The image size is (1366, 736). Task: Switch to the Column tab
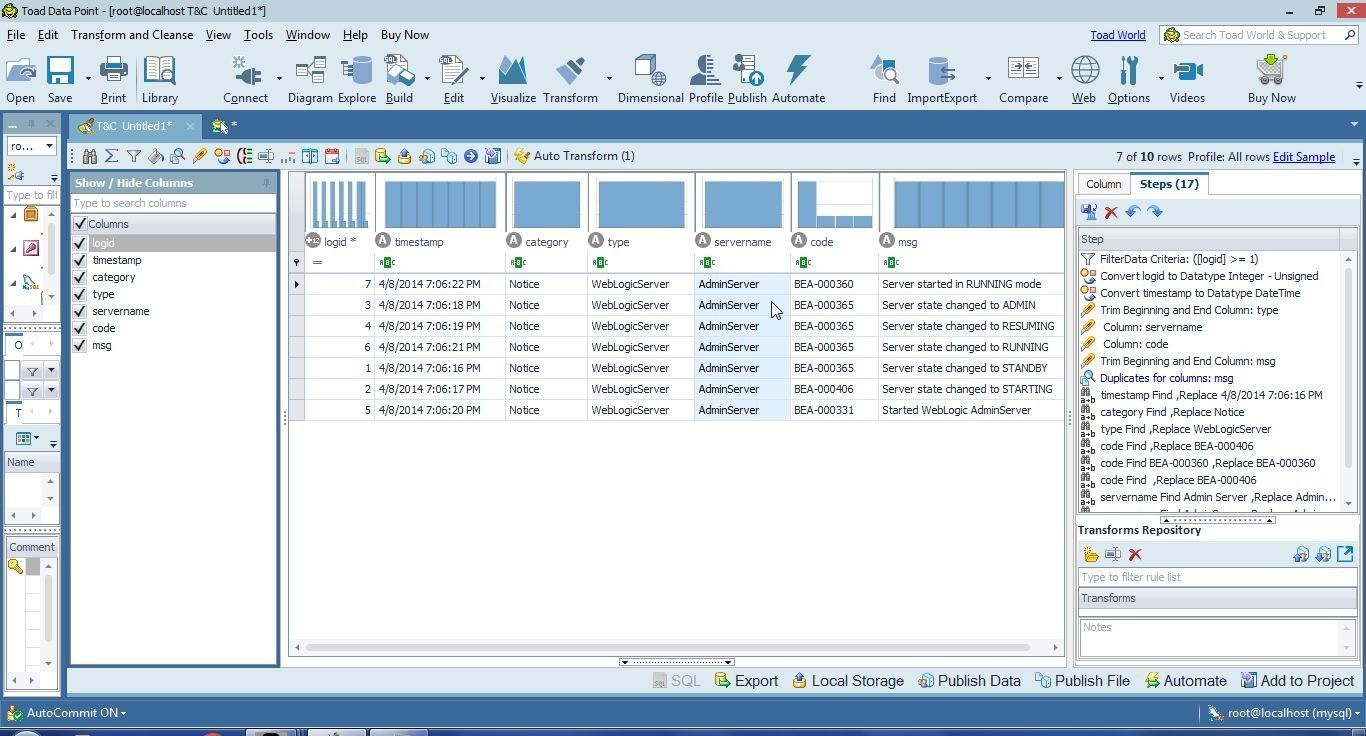tap(1104, 184)
